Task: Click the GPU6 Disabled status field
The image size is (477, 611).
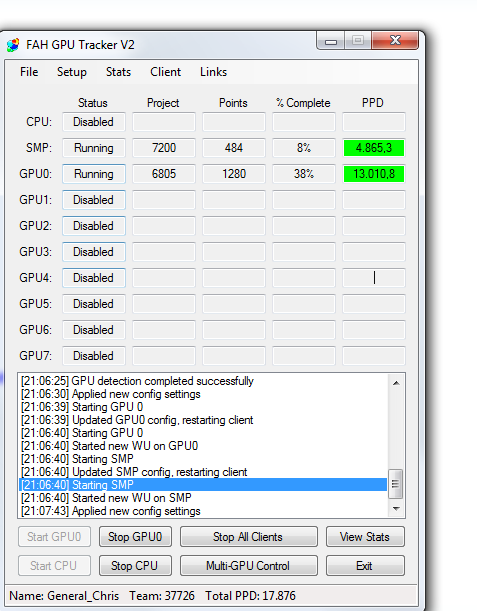Action: (x=94, y=330)
